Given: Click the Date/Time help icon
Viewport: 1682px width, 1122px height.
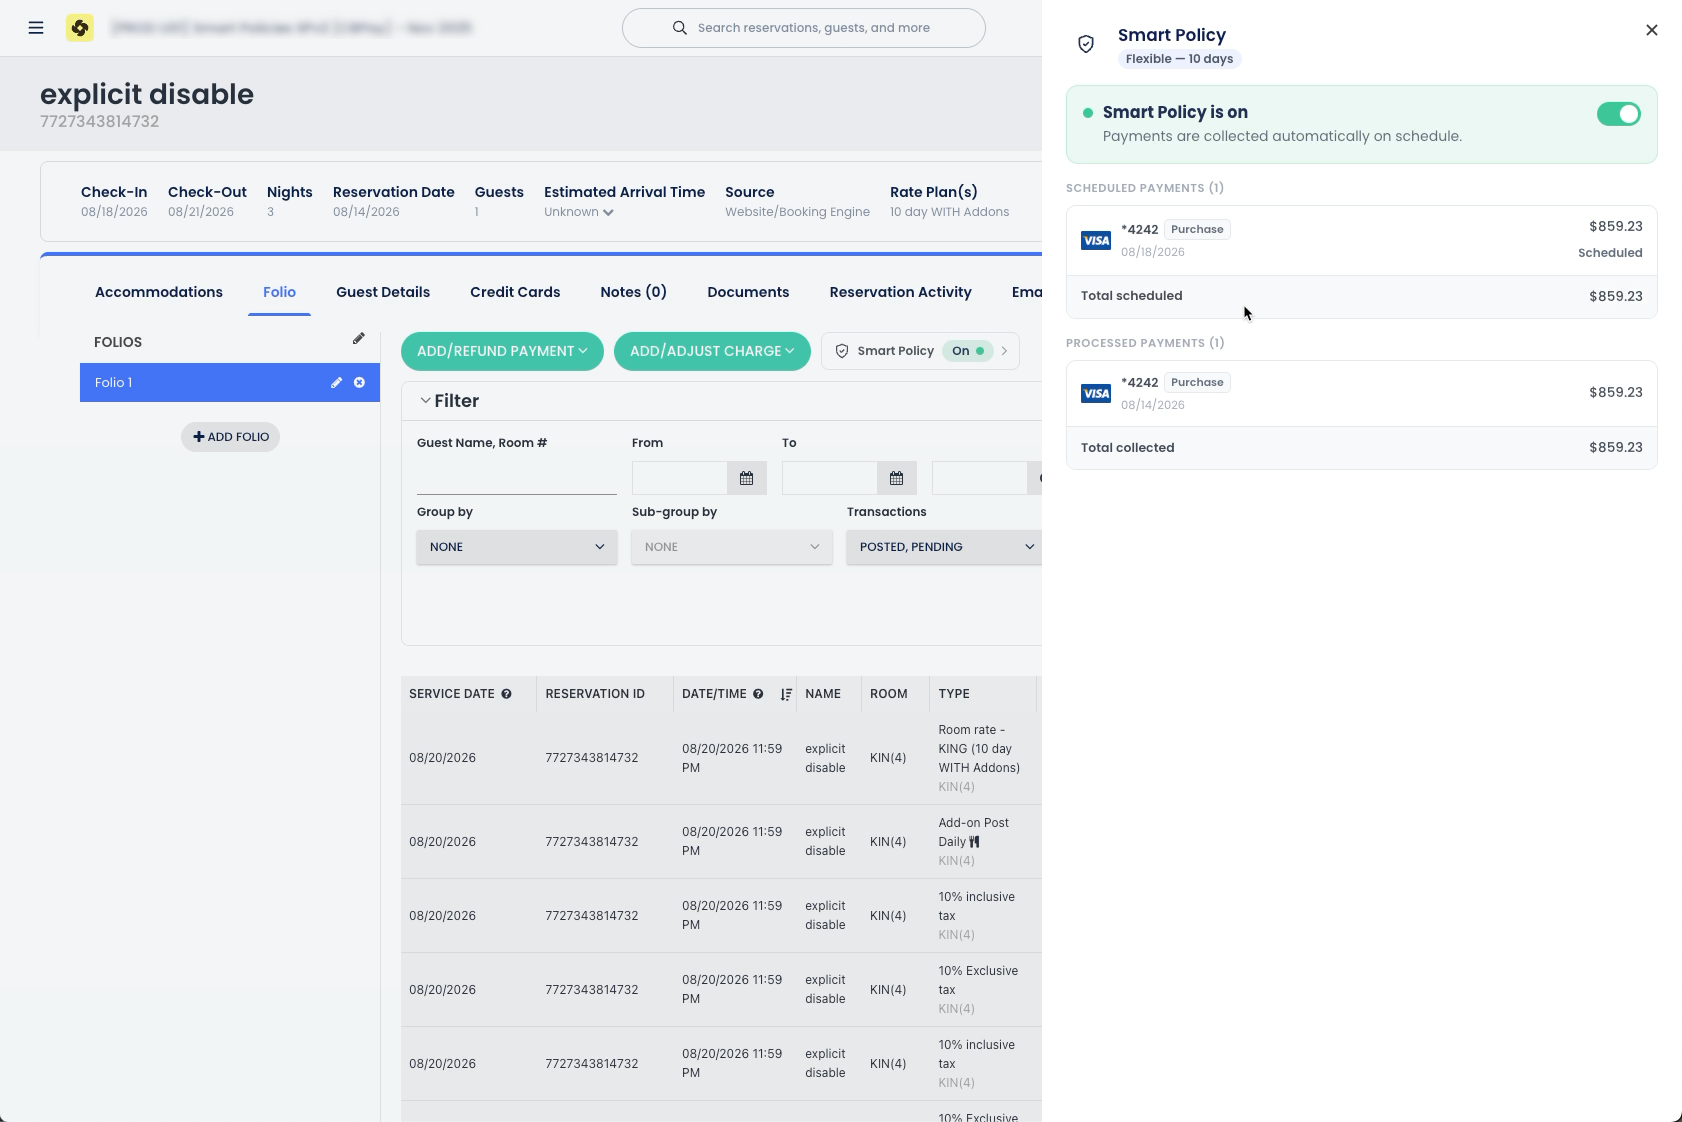Looking at the screenshot, I should (x=759, y=694).
